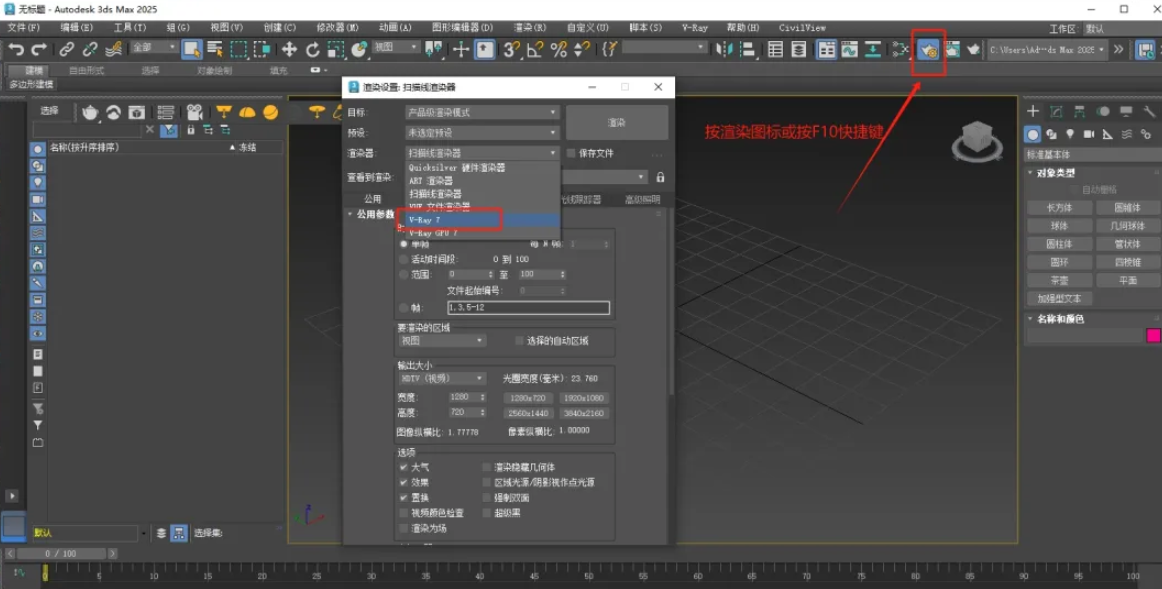Open the Target (目标) dropdown

tap(482, 113)
